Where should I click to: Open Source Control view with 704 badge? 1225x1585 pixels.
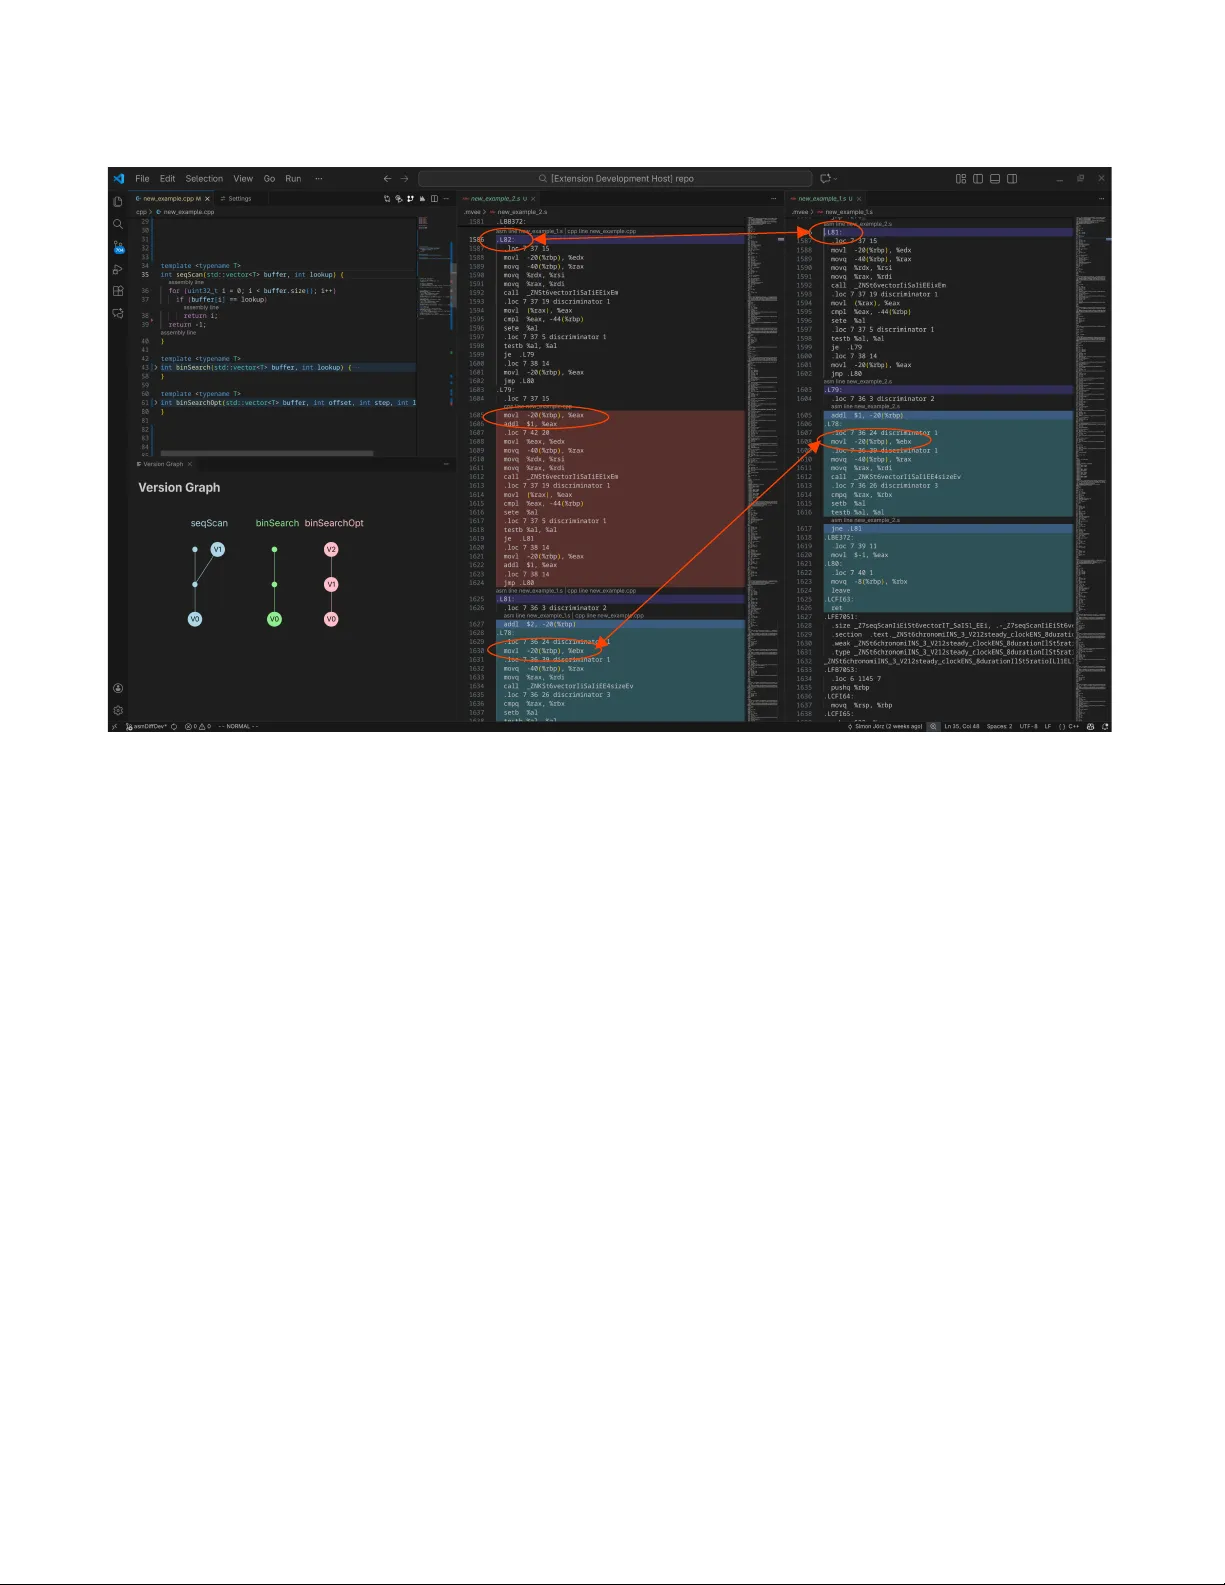coord(118,247)
